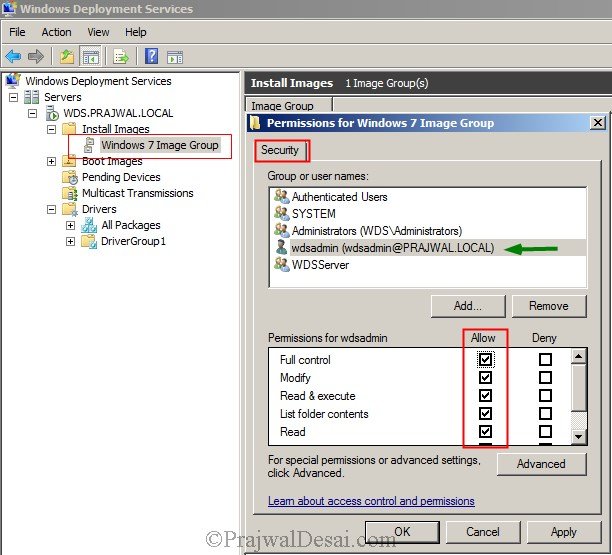
Task: Toggle the Deny checkbox for Modify
Action: click(x=545, y=378)
